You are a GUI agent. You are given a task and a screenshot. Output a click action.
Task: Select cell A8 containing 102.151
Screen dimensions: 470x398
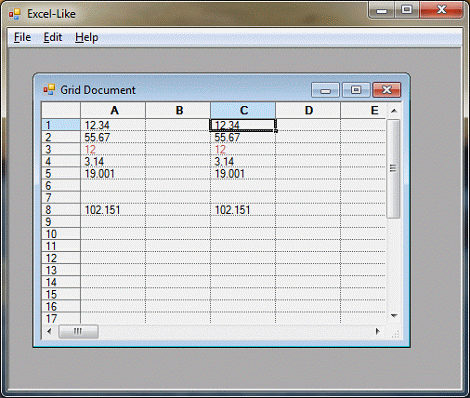[113, 210]
